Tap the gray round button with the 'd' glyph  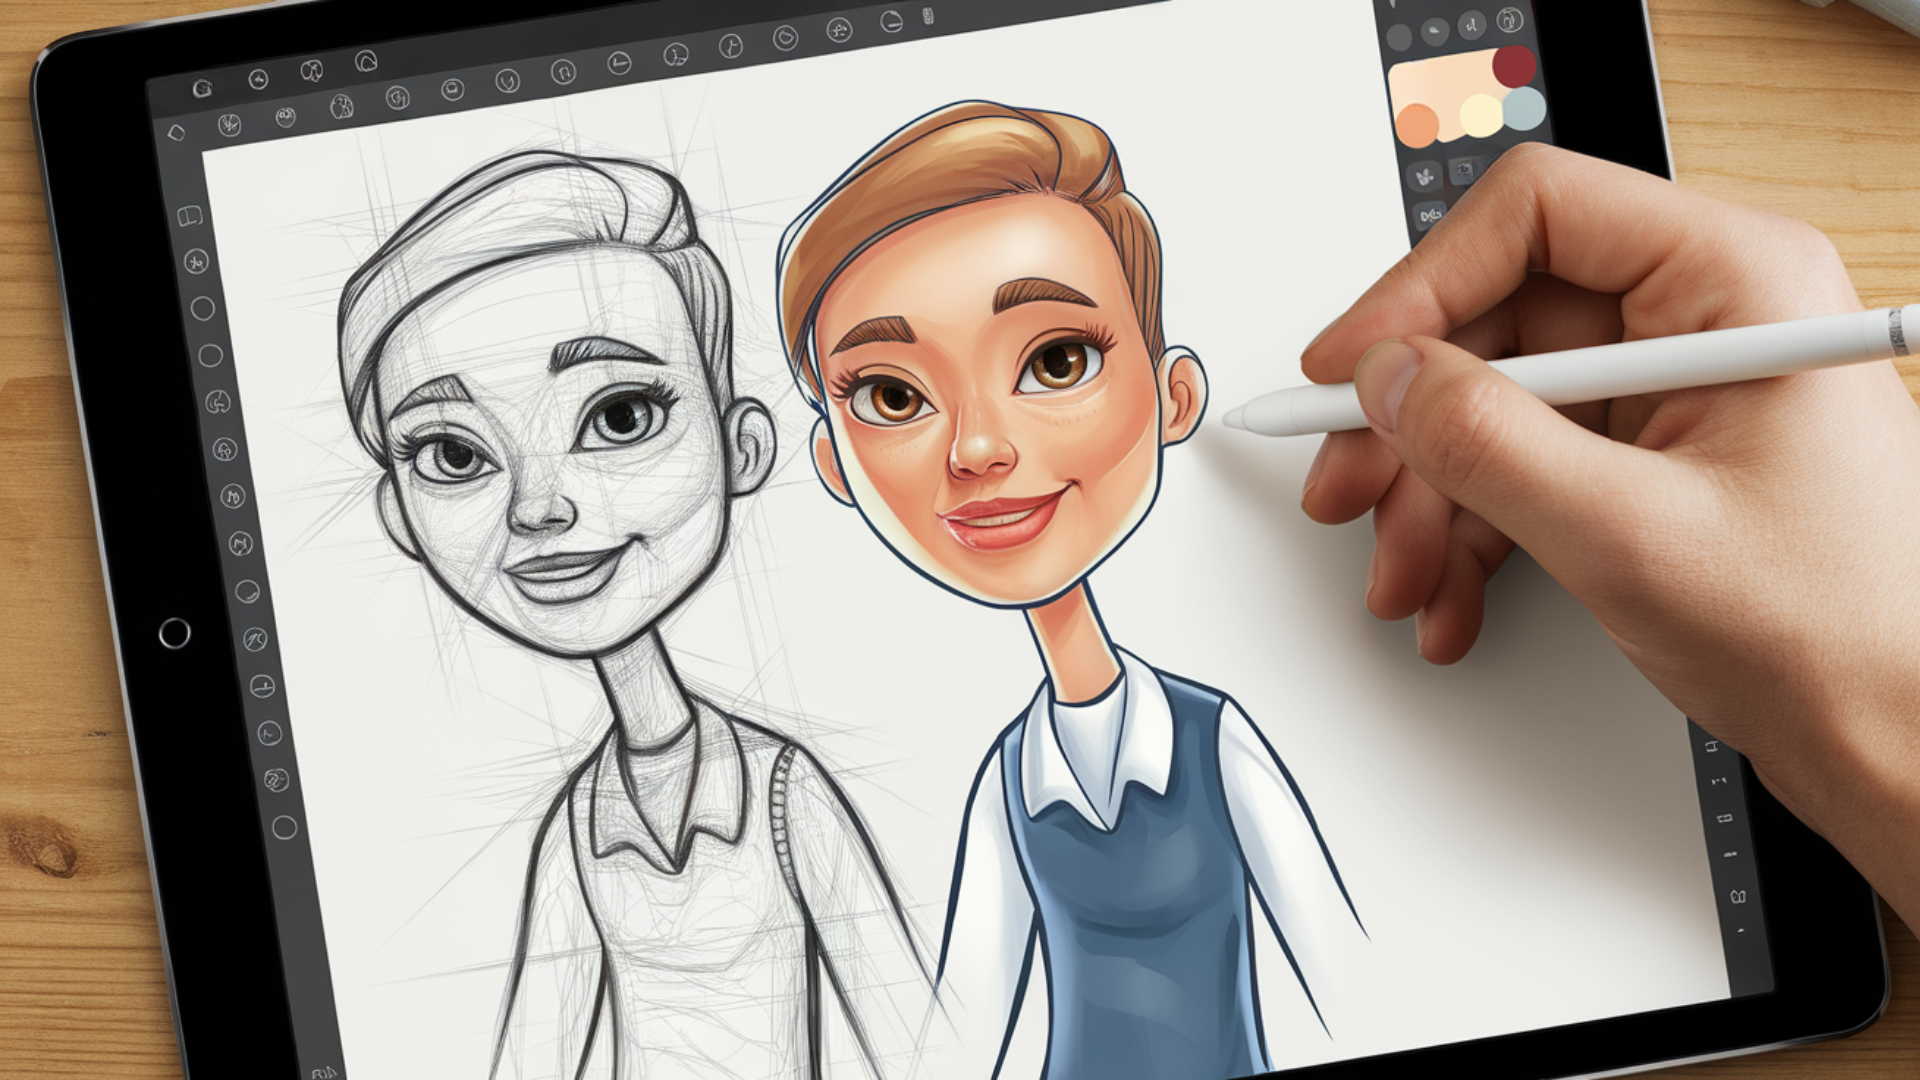(1472, 25)
